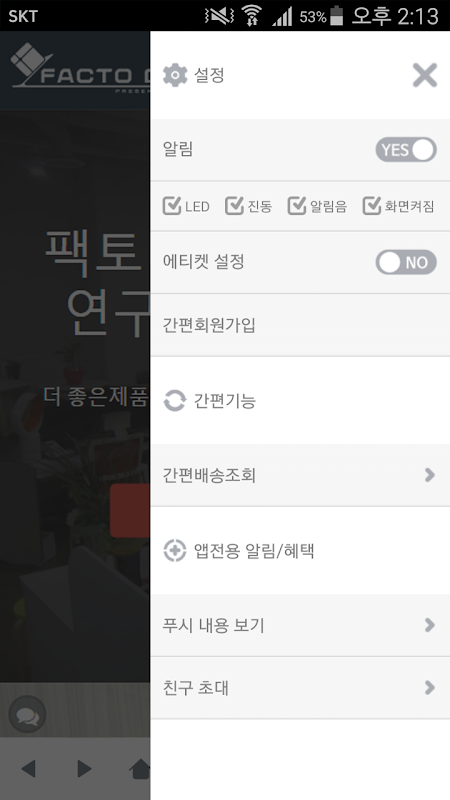Uncheck the 알림음 checkbox
Image resolution: width=450 pixels, height=800 pixels.
(x=296, y=206)
